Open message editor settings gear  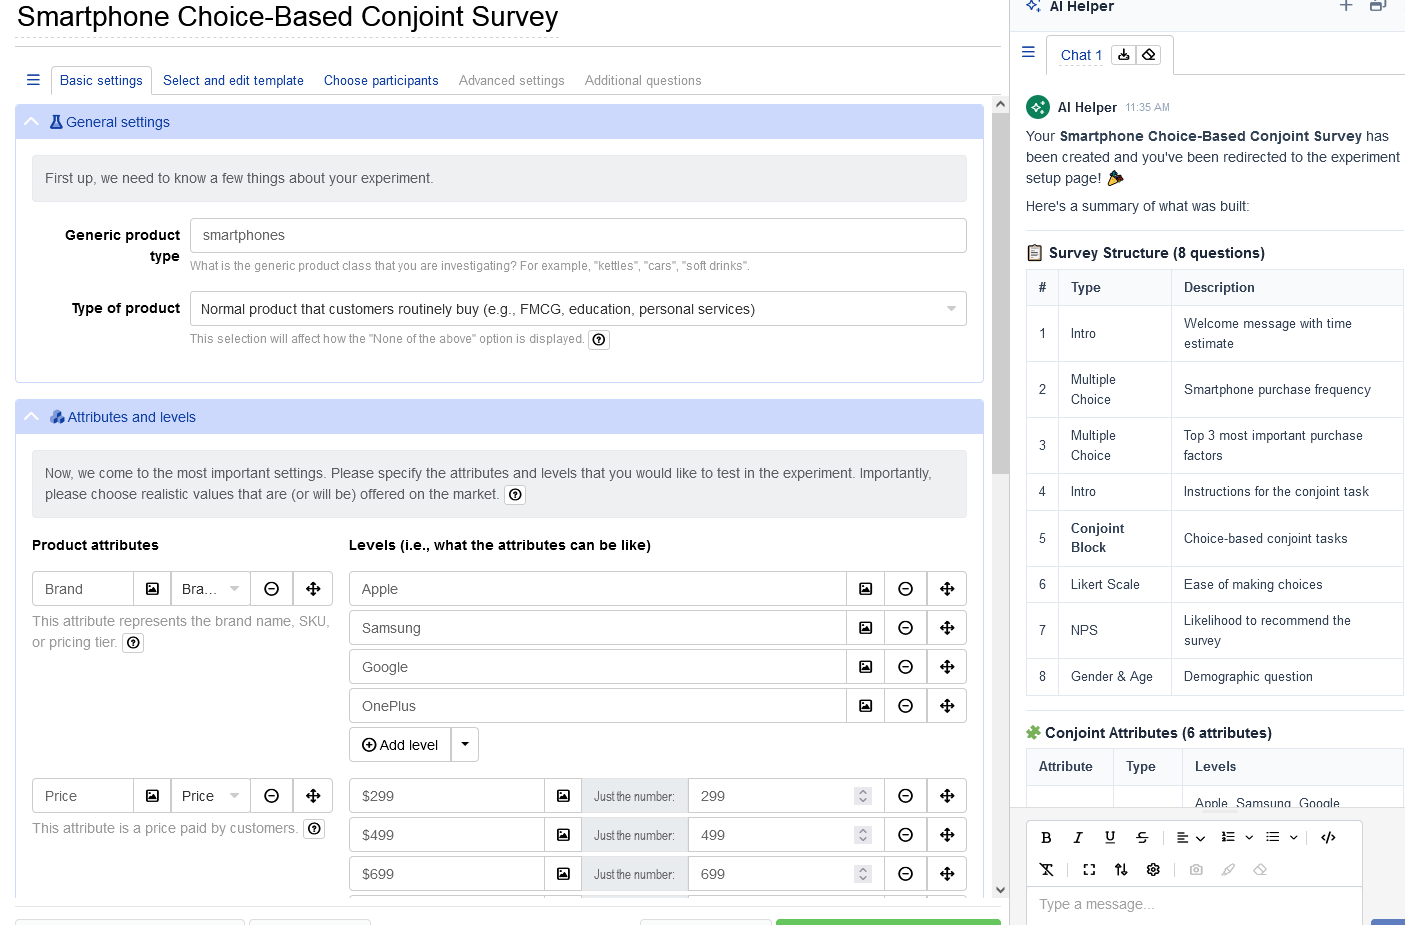coord(1153,870)
